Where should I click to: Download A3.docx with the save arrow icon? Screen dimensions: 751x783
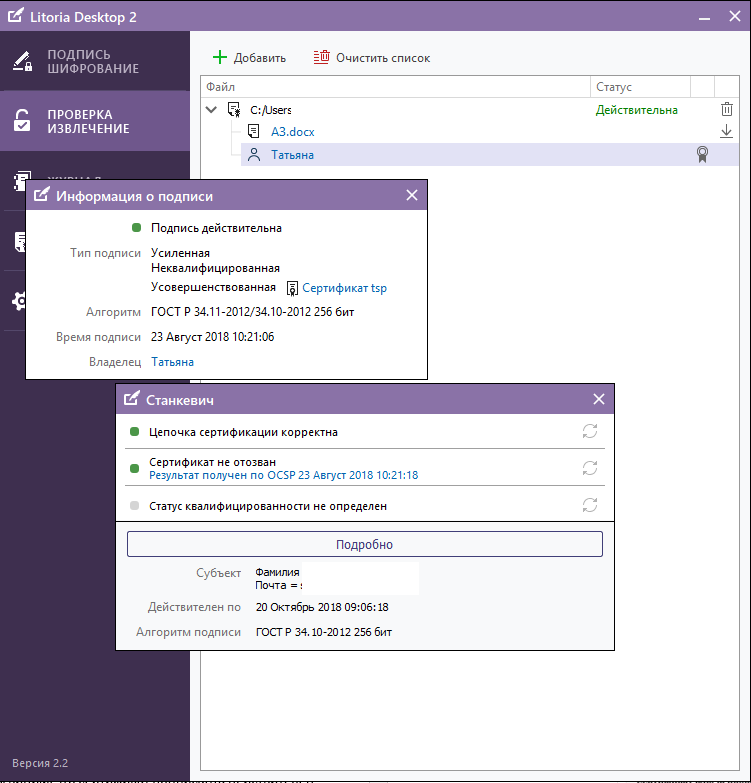[x=727, y=131]
